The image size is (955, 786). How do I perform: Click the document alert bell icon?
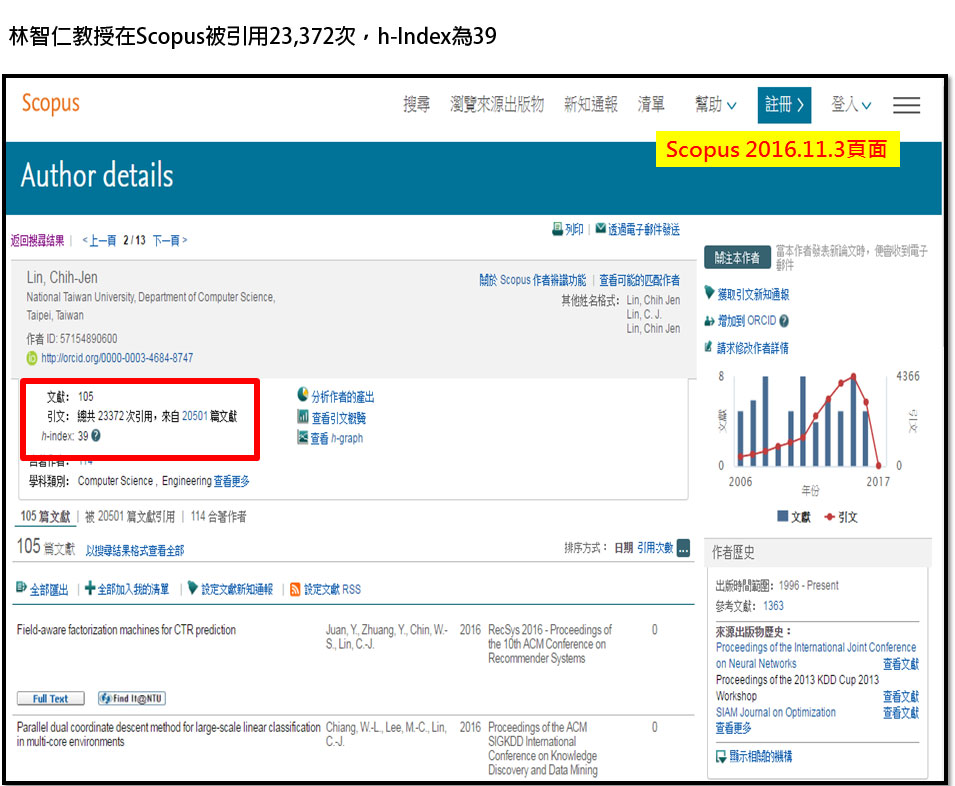(193, 588)
